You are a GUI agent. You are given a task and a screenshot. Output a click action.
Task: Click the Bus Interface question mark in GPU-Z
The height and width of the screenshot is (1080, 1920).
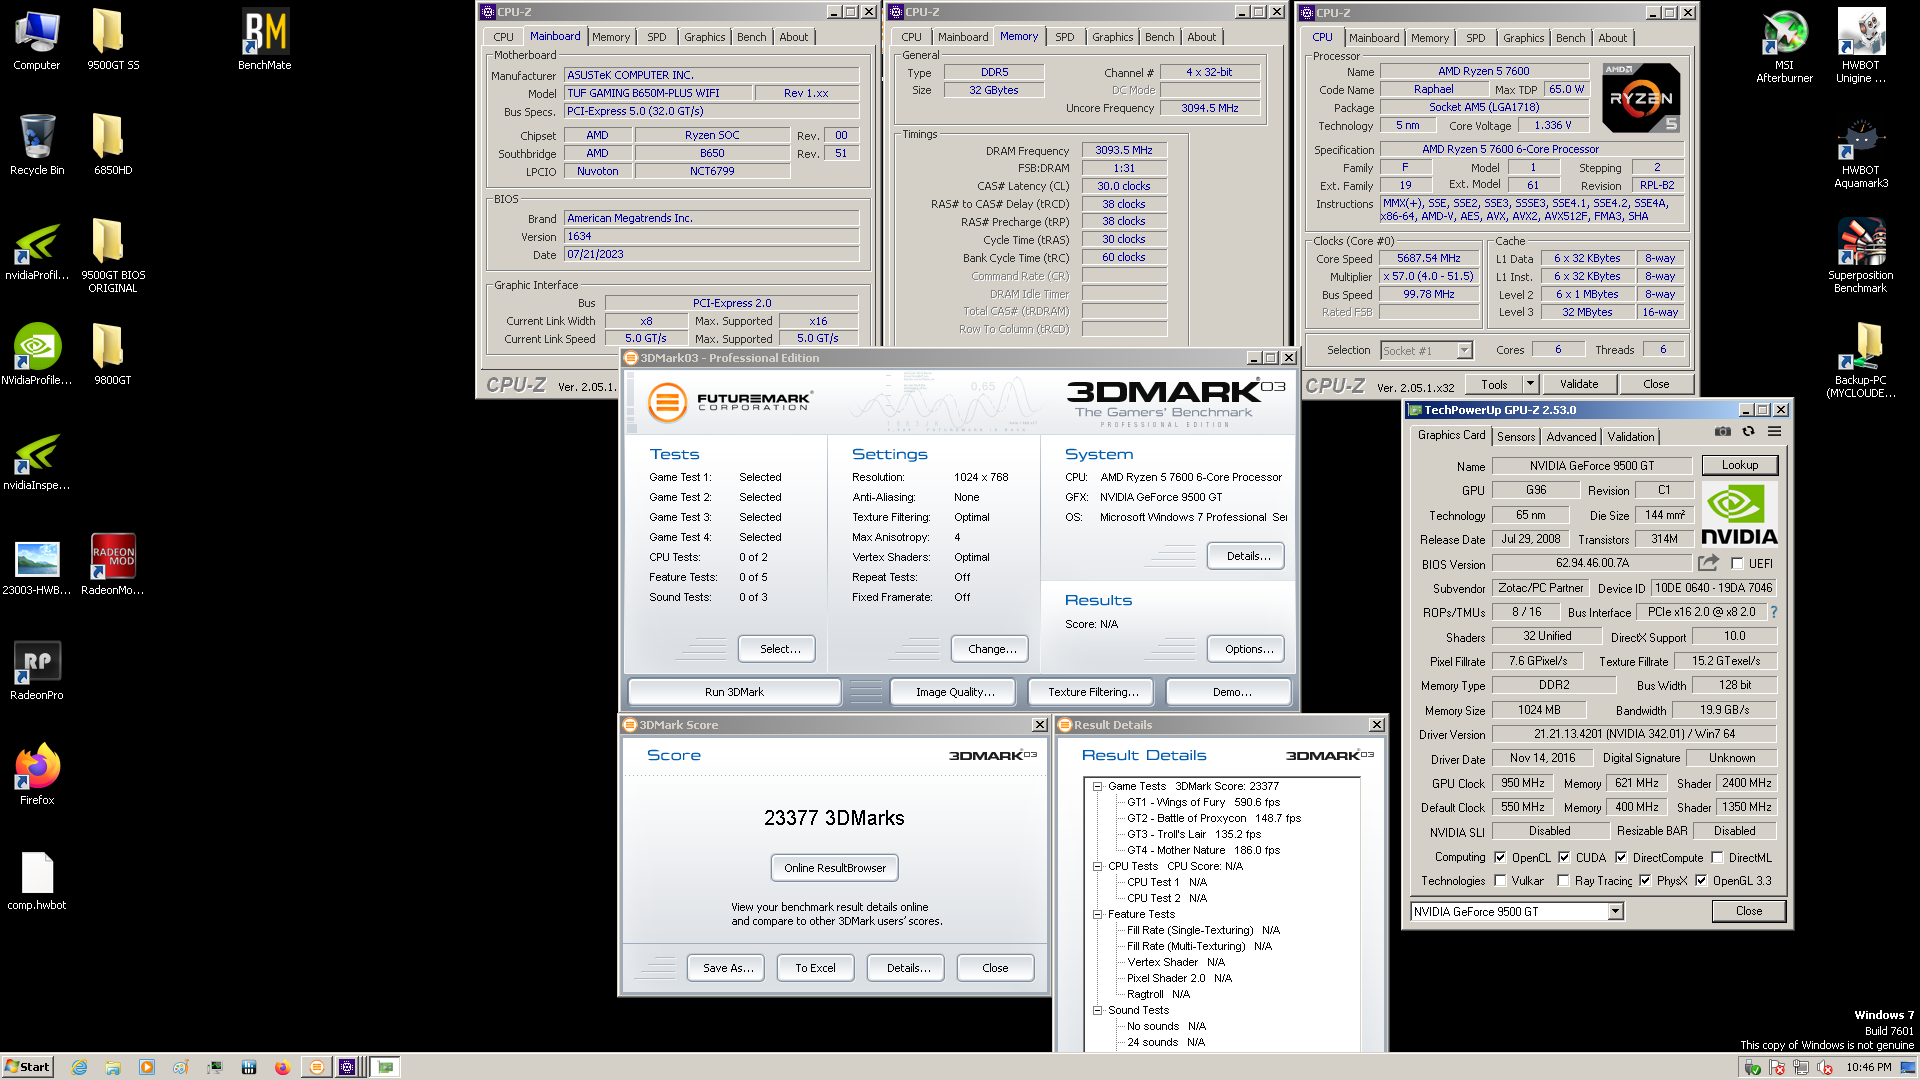[1774, 612]
